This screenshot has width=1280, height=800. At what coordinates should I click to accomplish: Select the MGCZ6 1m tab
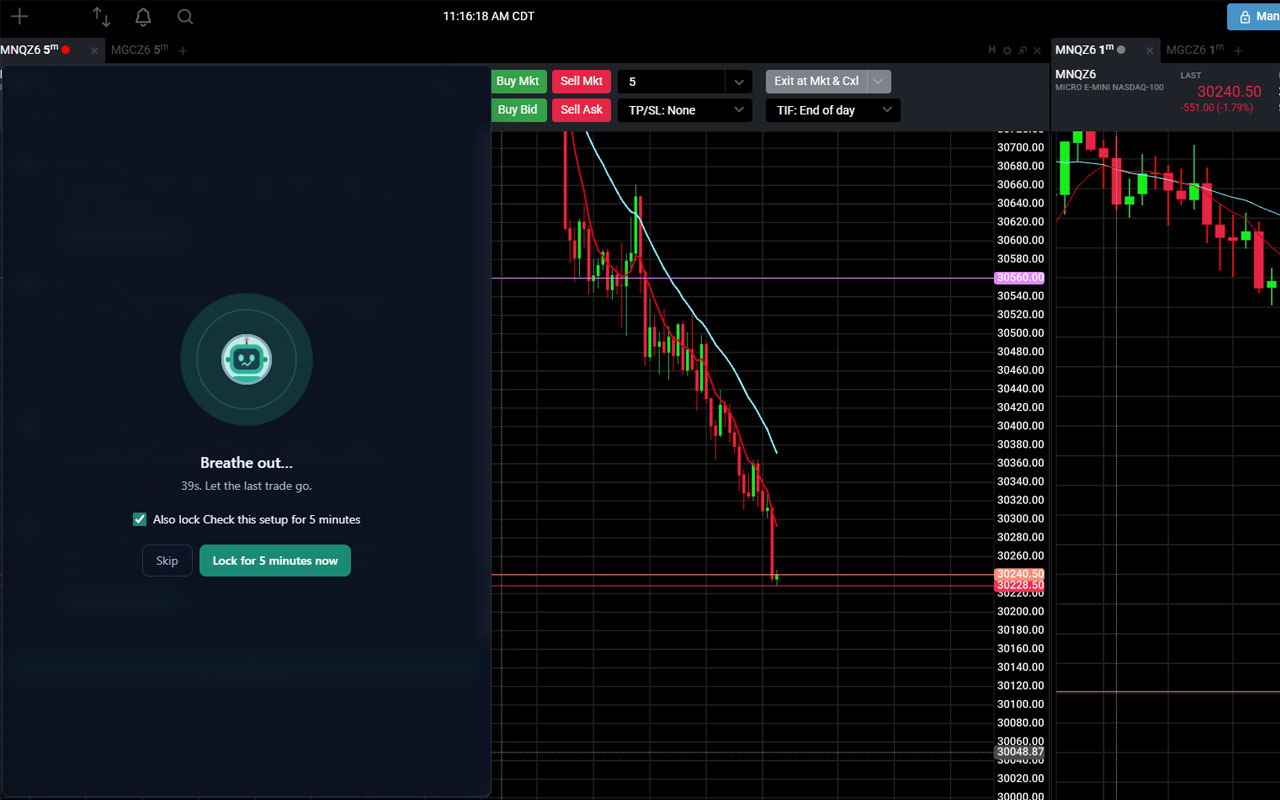coord(1195,50)
